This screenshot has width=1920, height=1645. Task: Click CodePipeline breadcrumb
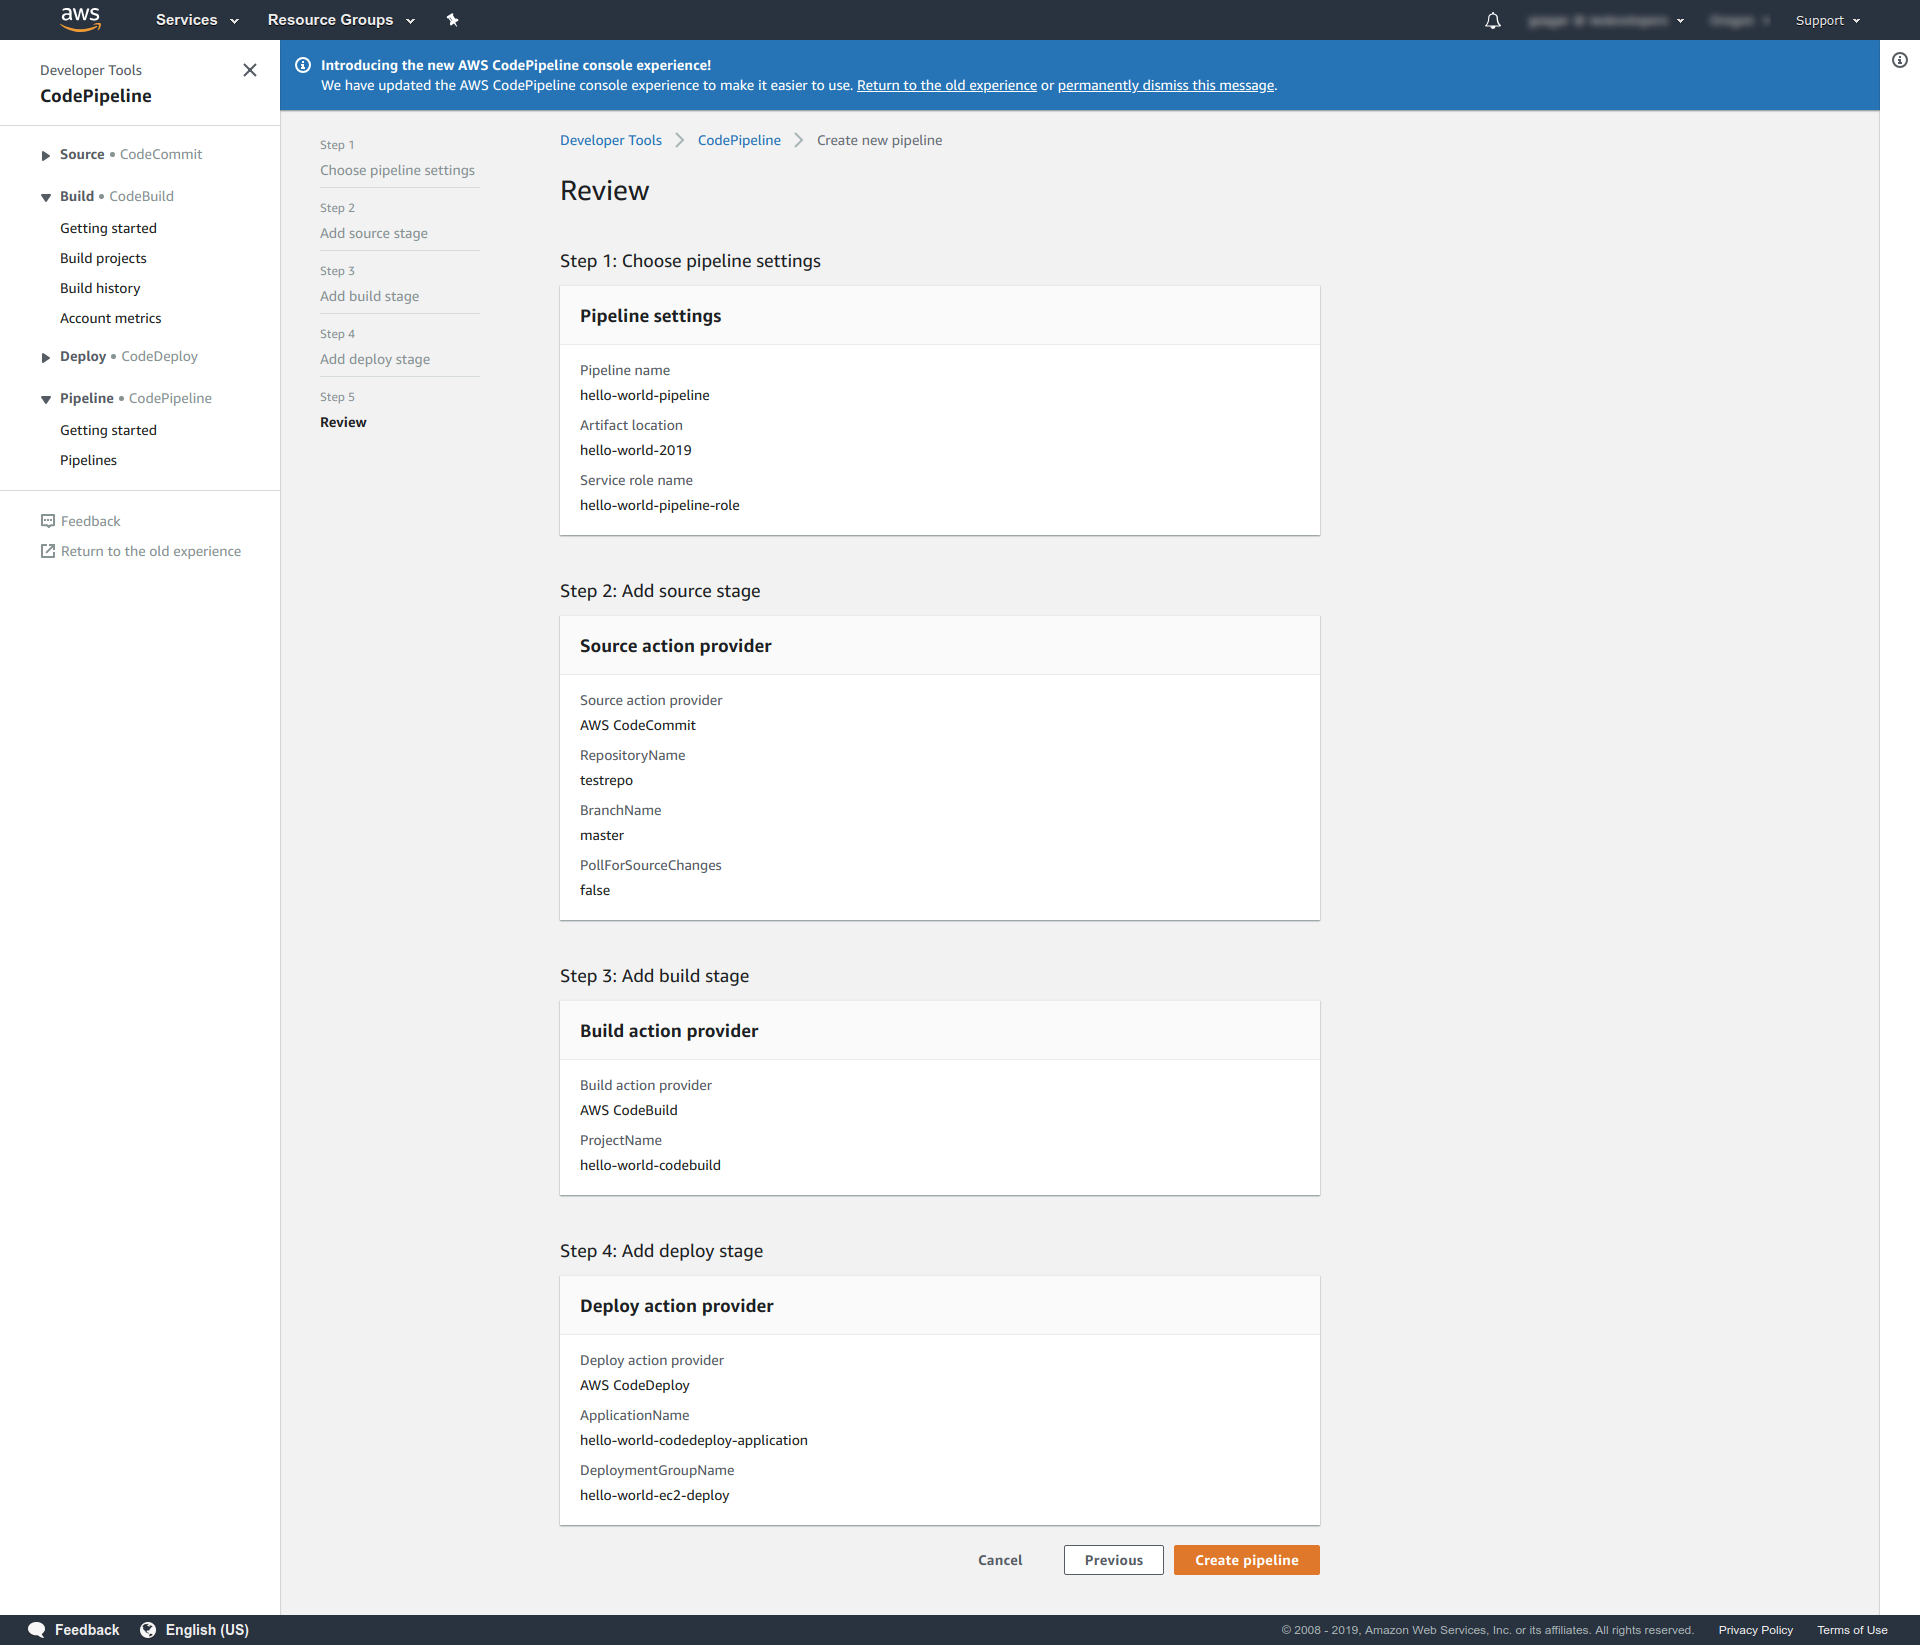(x=739, y=140)
